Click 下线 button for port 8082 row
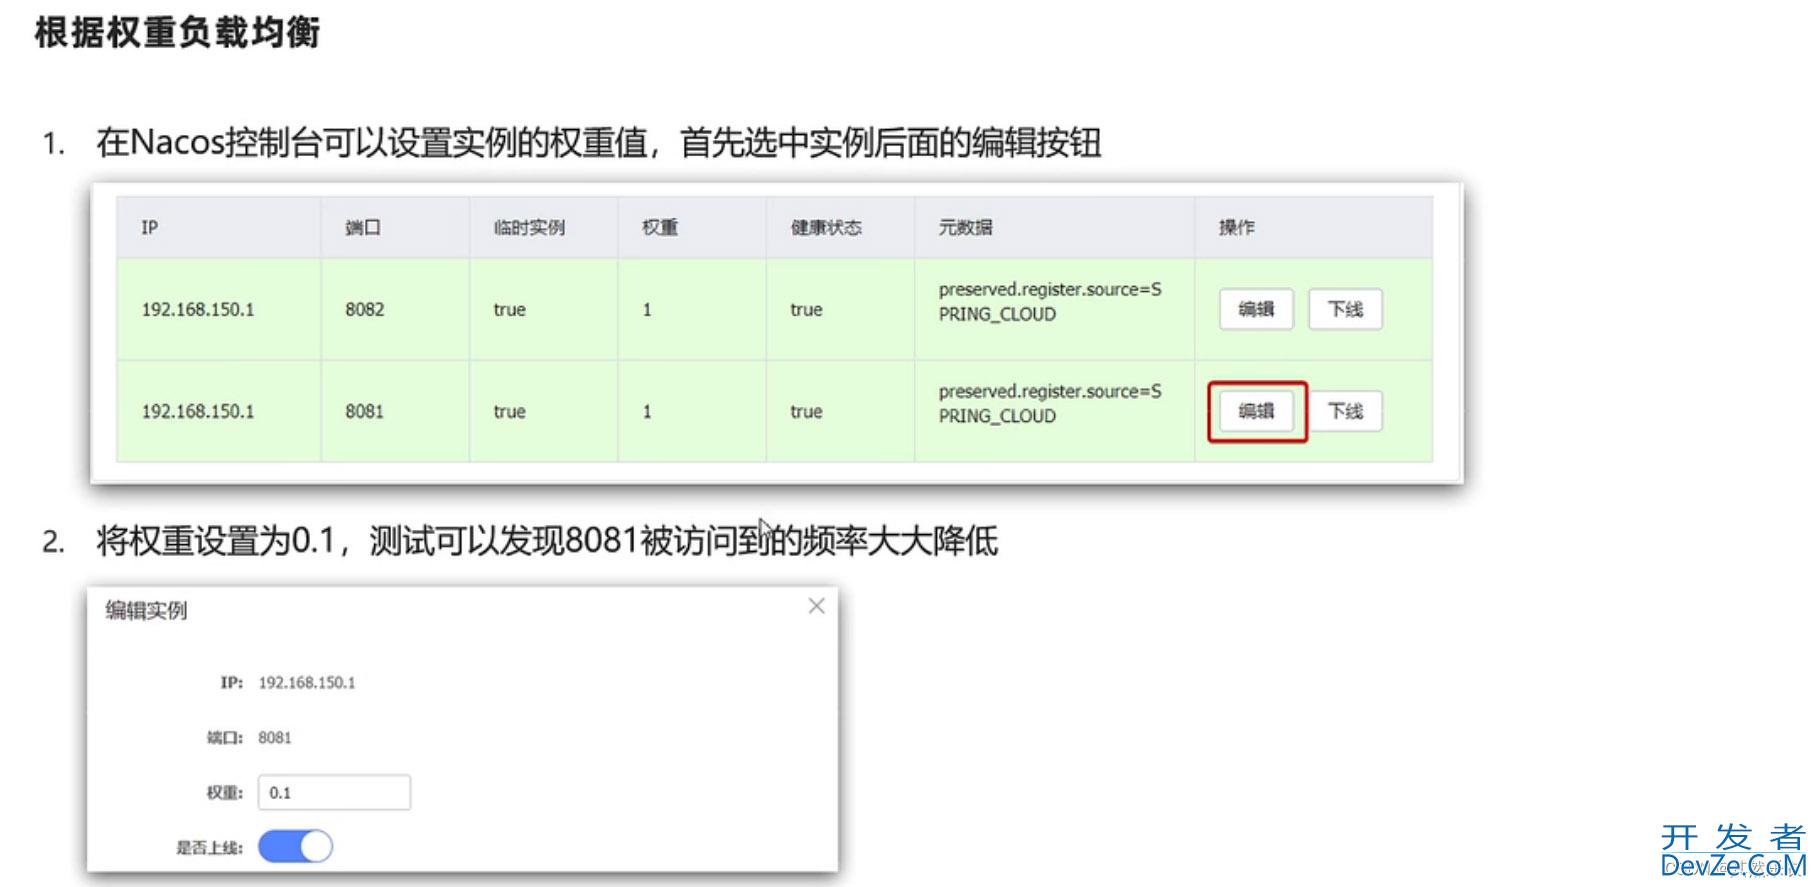Viewport: 1817px width, 887px height. click(x=1345, y=309)
